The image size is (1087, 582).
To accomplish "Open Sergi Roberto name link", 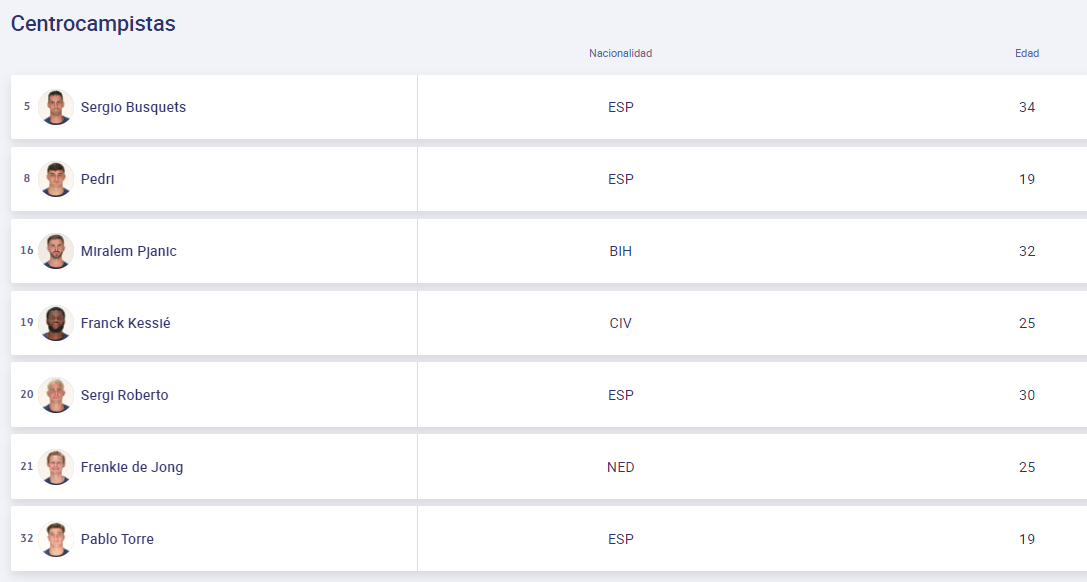I will click(124, 395).
